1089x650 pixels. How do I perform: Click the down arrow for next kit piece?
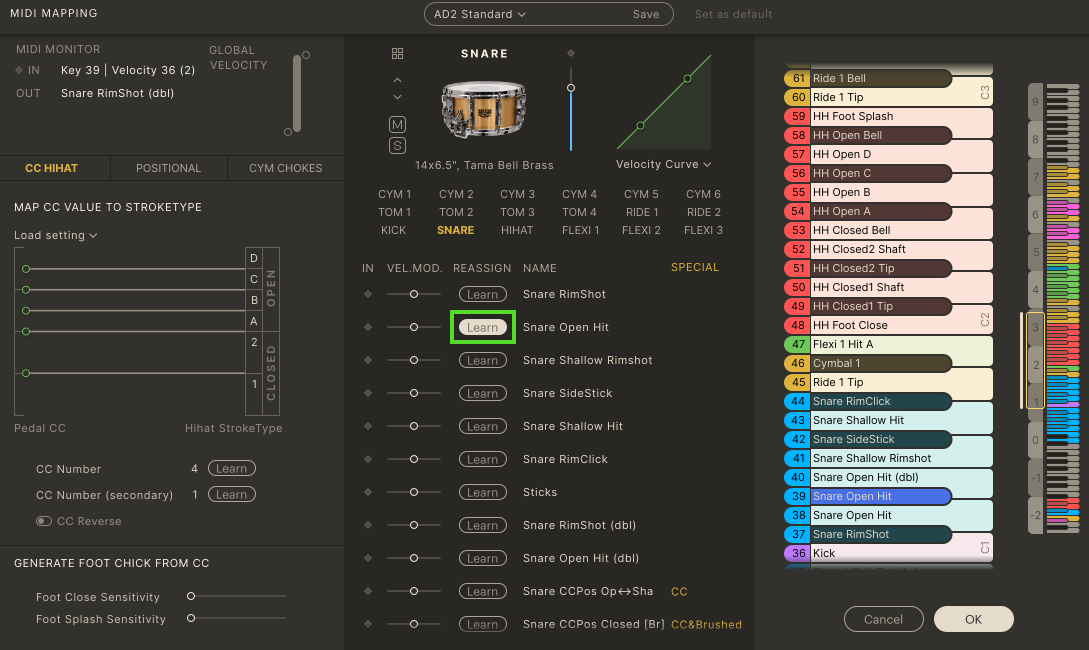(397, 97)
